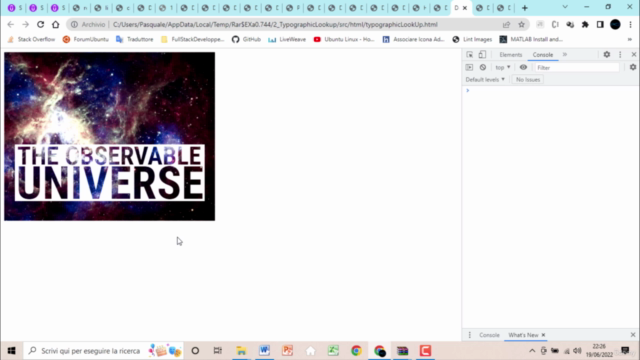
Task: Clear the console with block icon
Action: (x=482, y=67)
